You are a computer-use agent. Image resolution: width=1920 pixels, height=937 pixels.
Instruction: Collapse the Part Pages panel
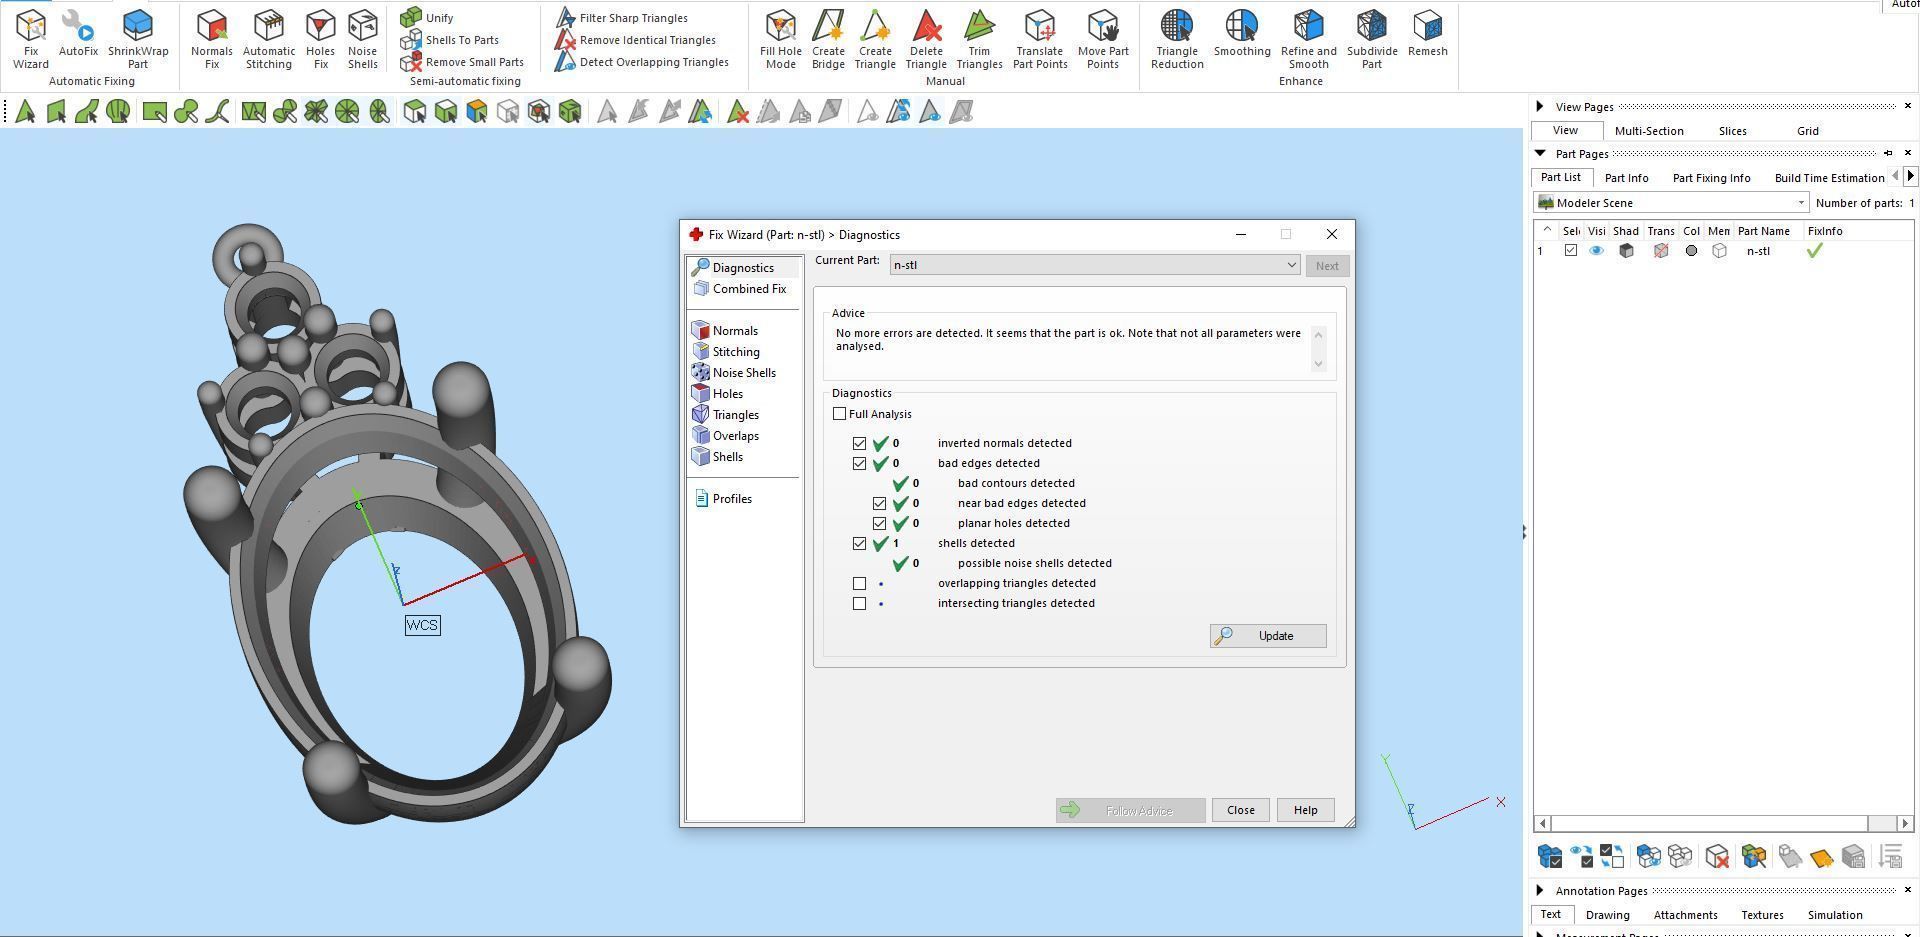[x=1540, y=153]
